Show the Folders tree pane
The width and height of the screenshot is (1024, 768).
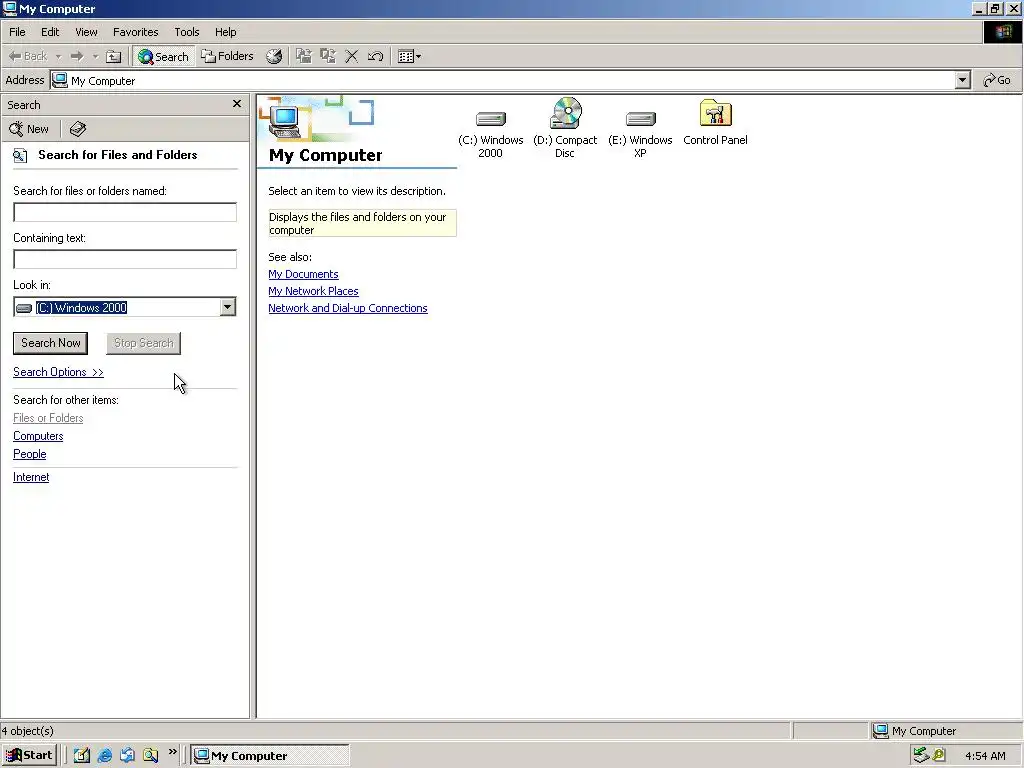coord(227,56)
